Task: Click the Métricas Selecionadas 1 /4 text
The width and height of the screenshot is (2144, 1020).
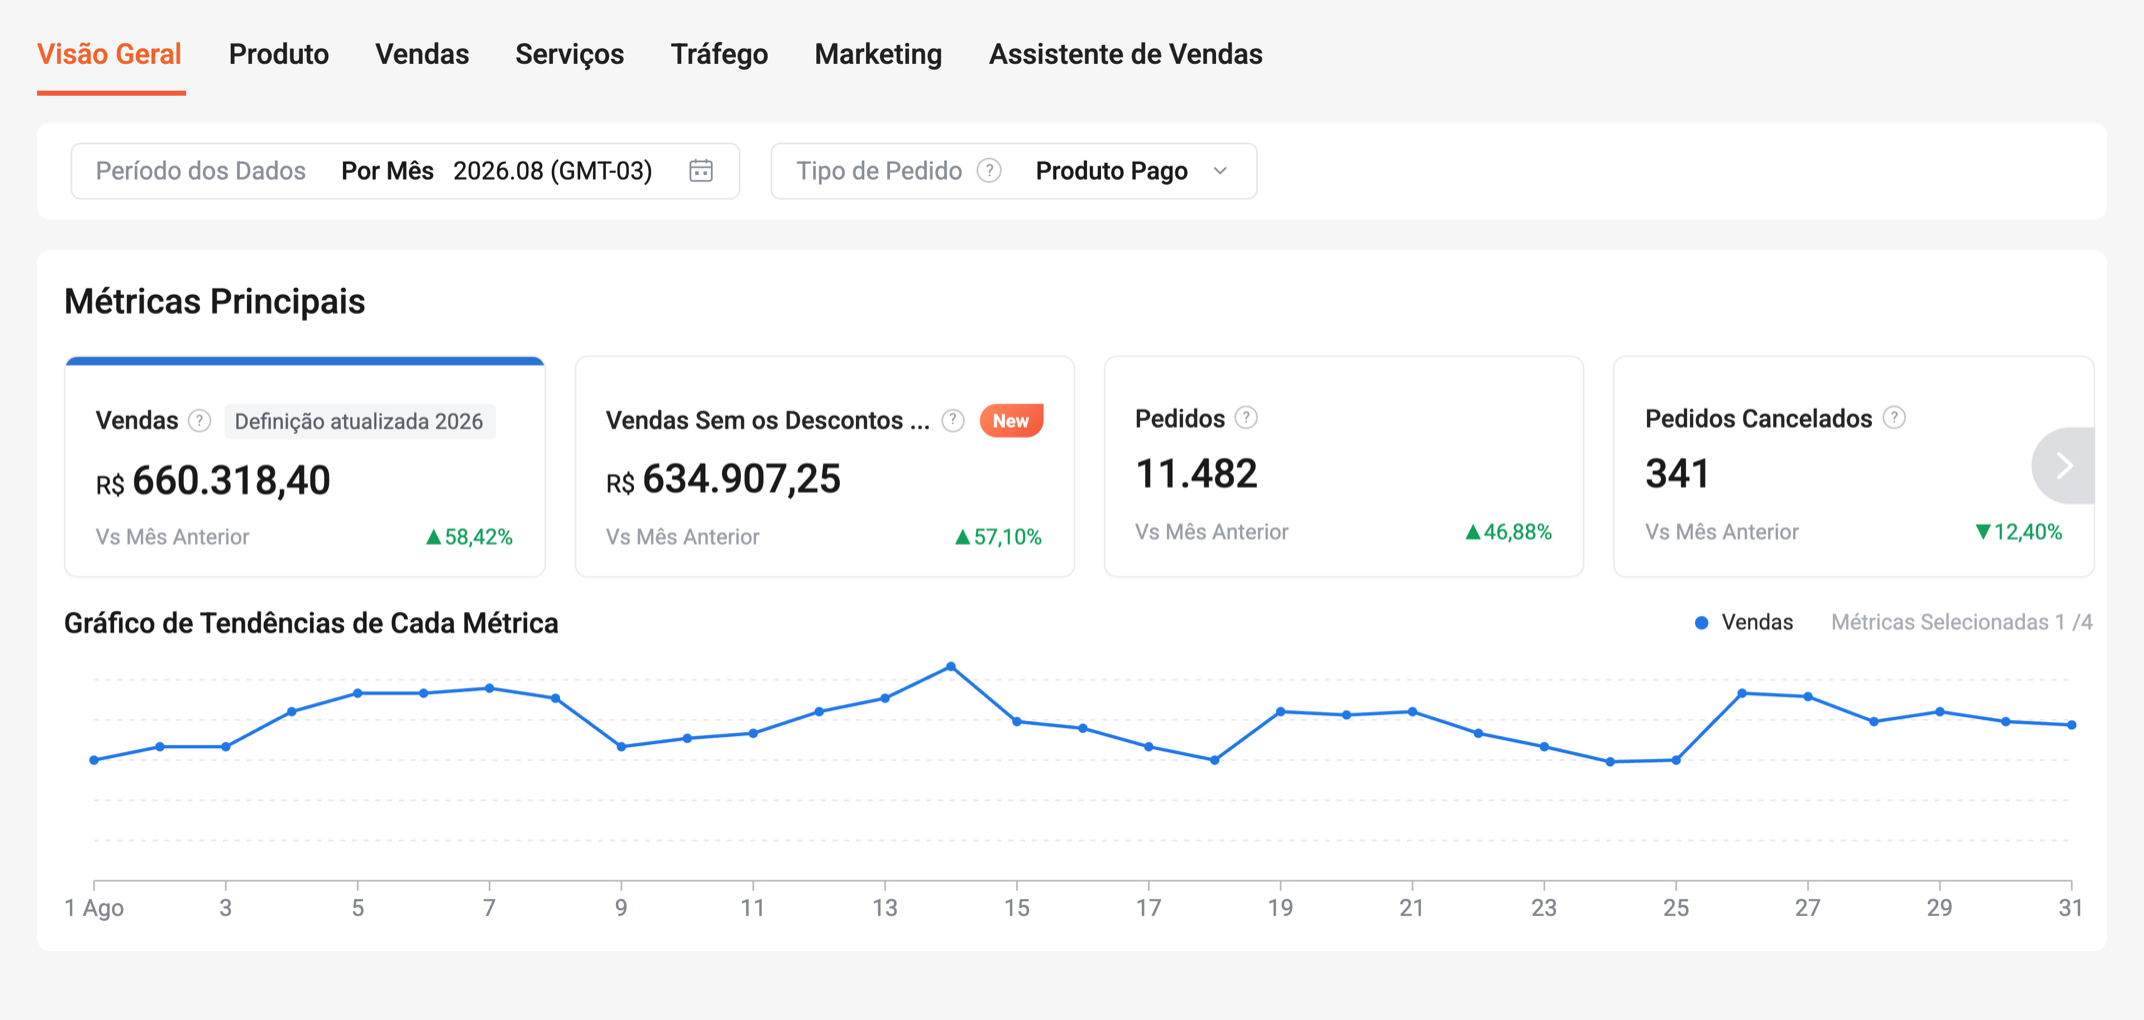Action: tap(1962, 623)
